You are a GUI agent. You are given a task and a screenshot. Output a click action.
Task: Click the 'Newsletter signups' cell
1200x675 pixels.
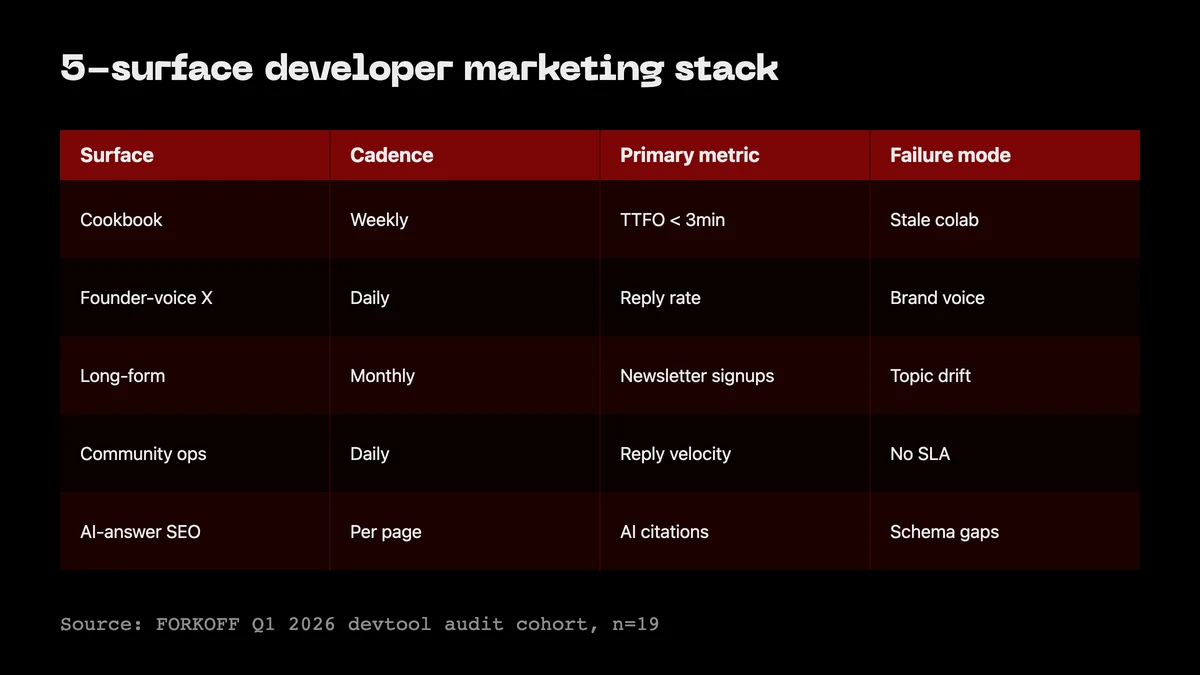[735, 375]
